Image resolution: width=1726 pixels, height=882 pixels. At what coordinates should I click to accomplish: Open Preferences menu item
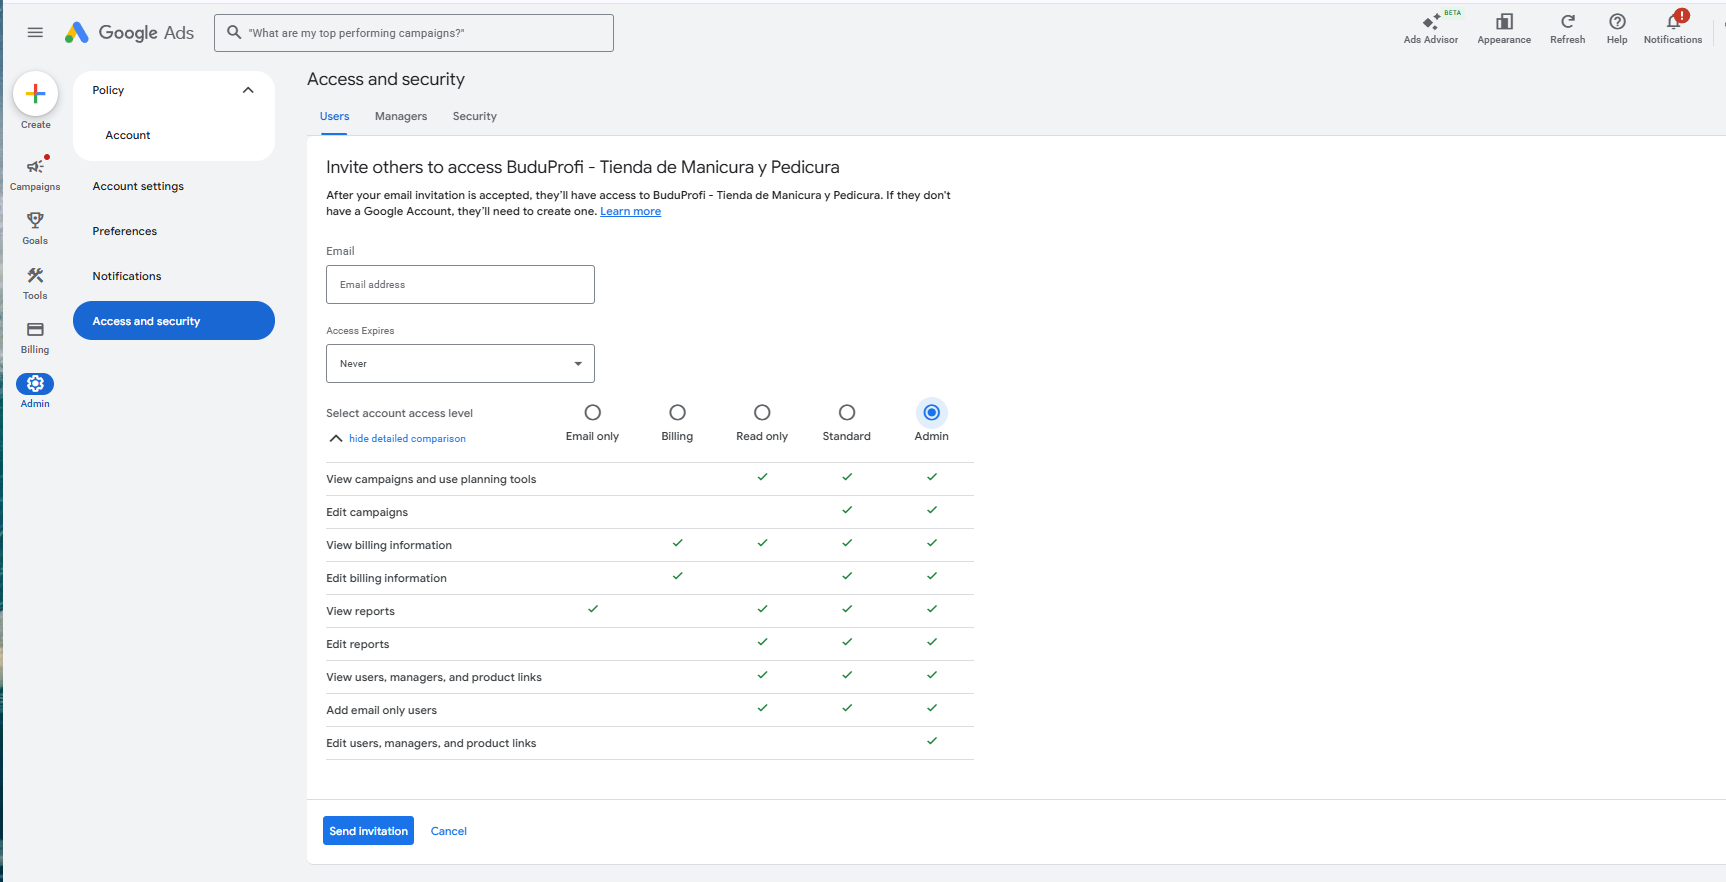125,231
